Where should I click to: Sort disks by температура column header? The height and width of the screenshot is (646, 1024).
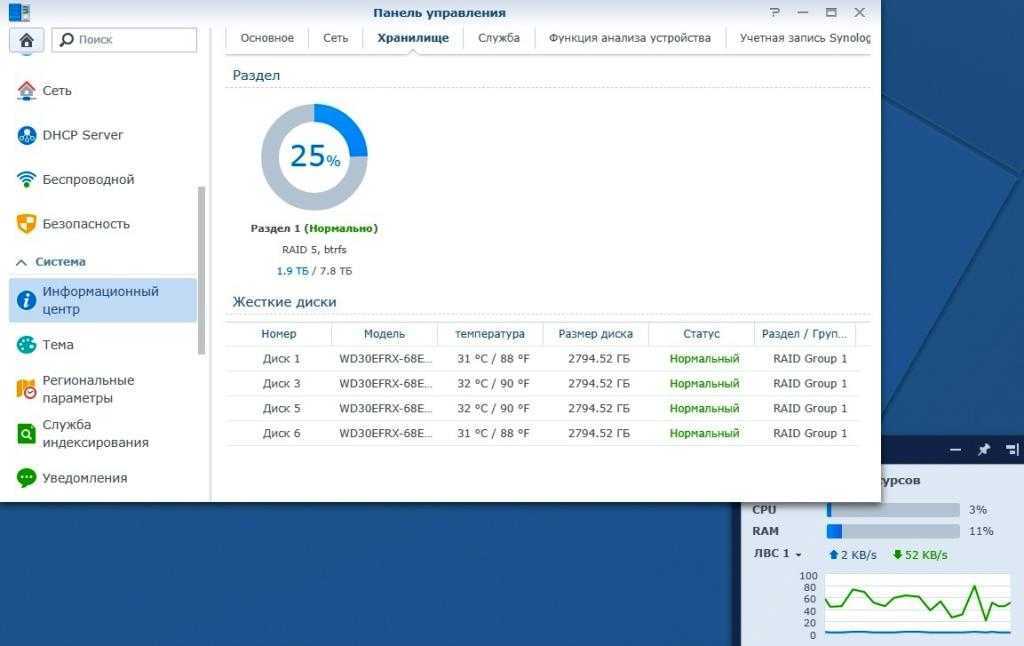click(489, 334)
